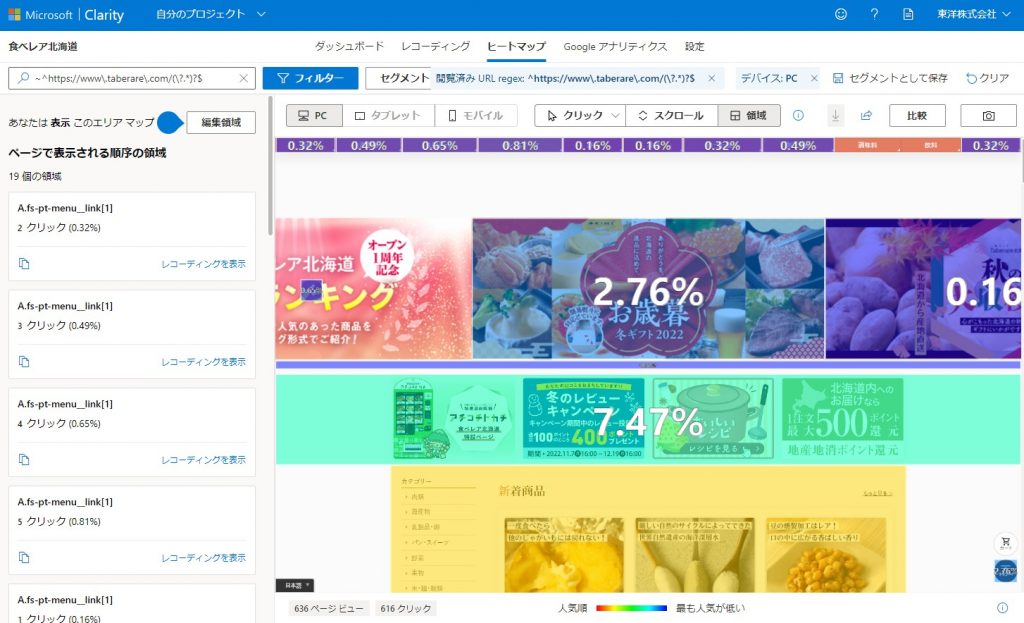Click the 編集領域 button
Image resolution: width=1024 pixels, height=623 pixels.
click(x=221, y=122)
